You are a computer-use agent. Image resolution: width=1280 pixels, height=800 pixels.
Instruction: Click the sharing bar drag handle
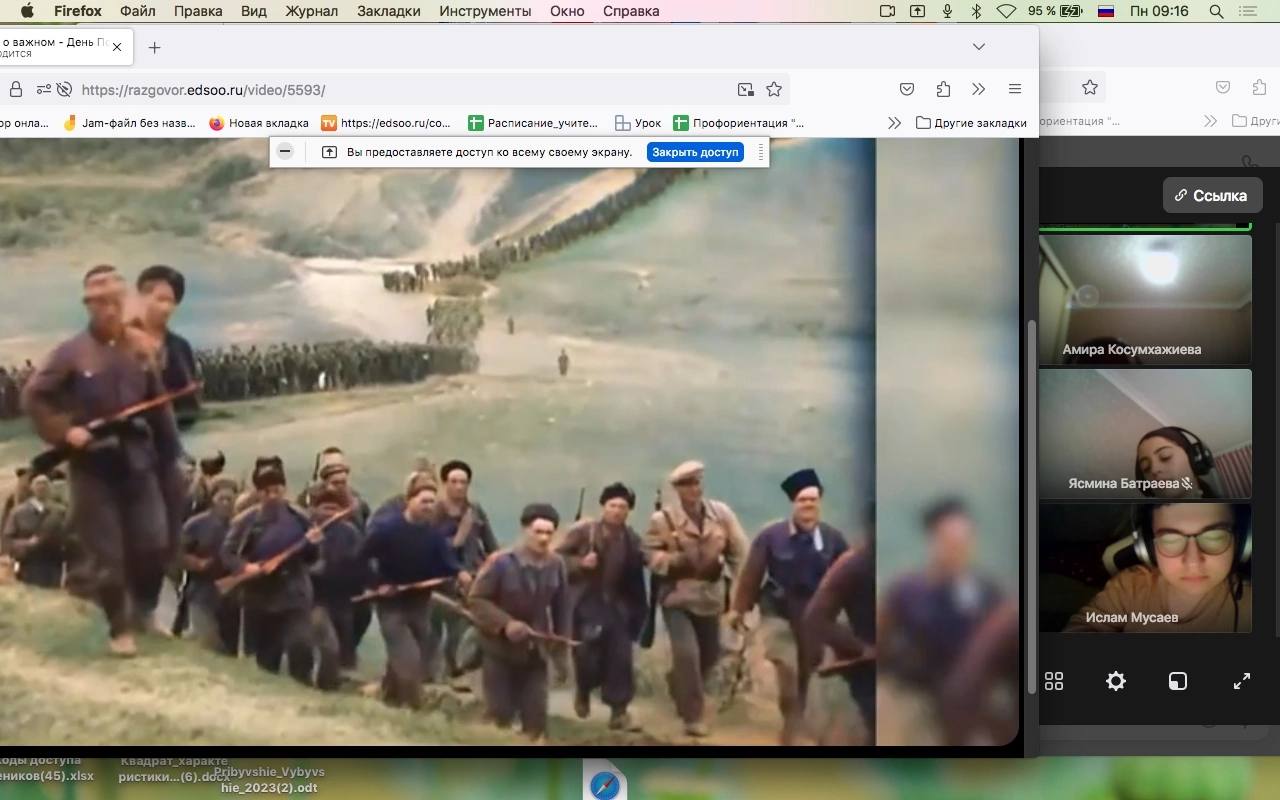click(761, 152)
